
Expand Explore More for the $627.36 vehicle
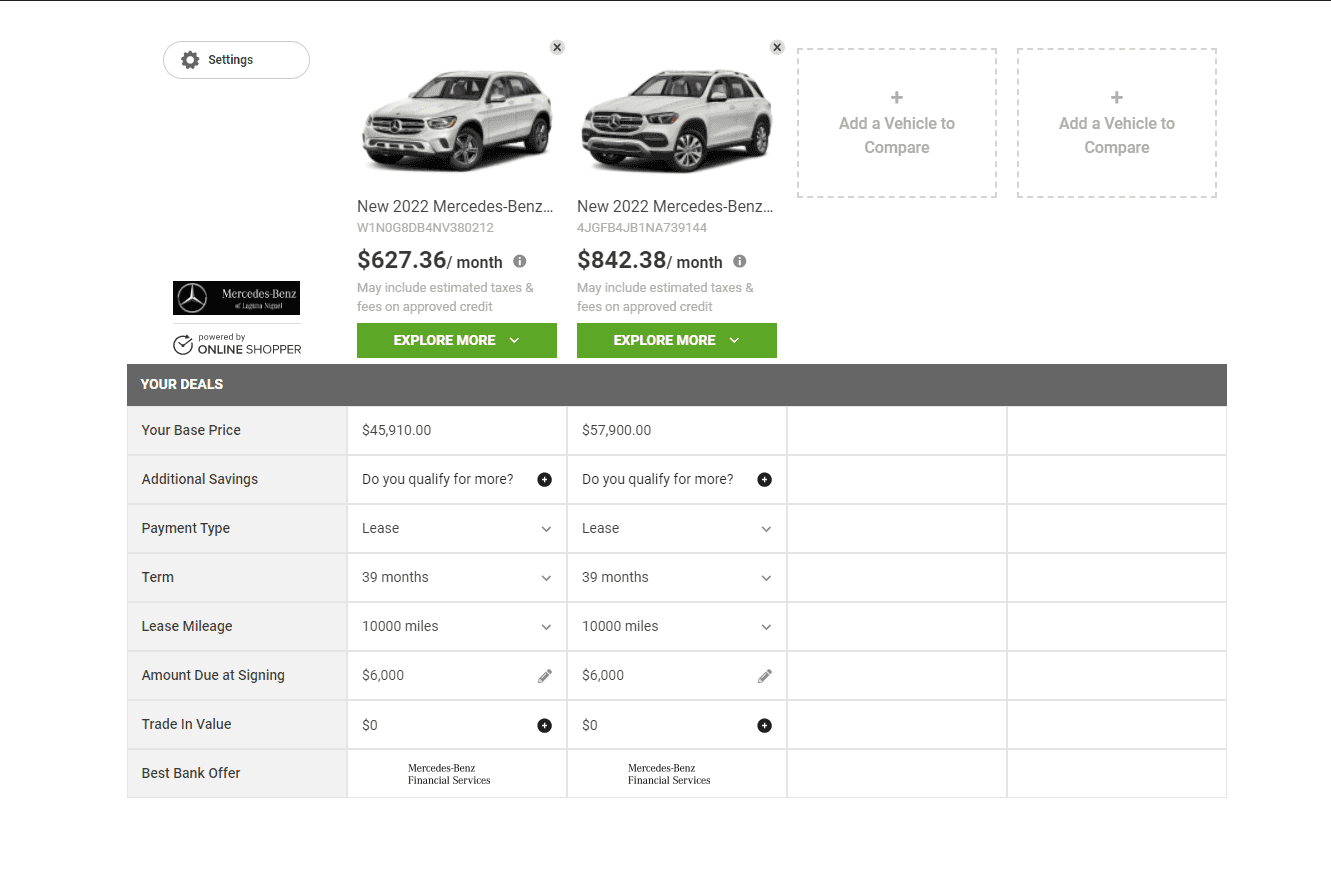(457, 340)
